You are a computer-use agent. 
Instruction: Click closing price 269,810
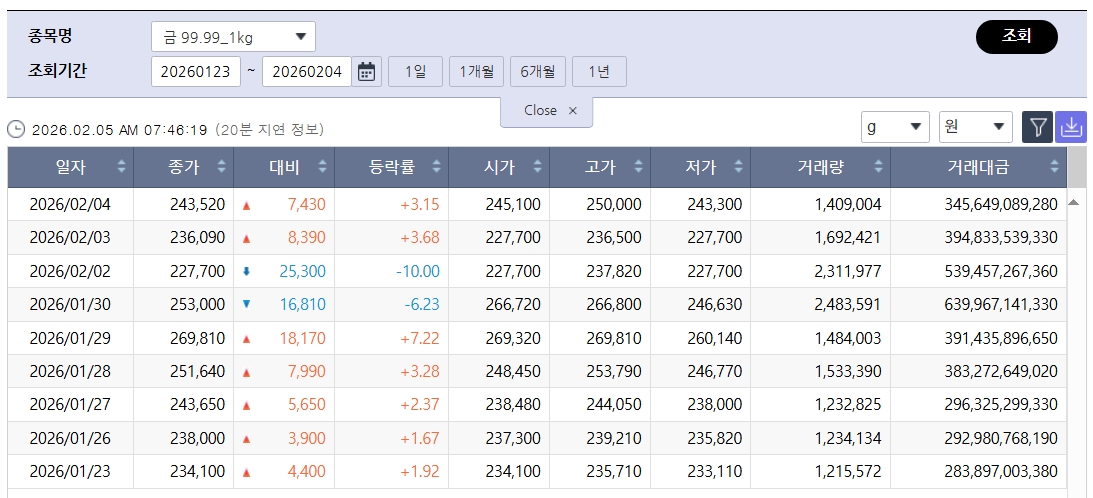[x=197, y=338]
